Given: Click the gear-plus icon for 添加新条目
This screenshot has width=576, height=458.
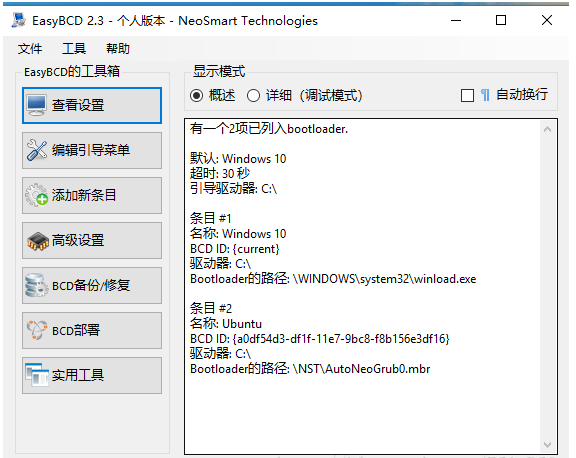Looking at the screenshot, I should 36,195.
